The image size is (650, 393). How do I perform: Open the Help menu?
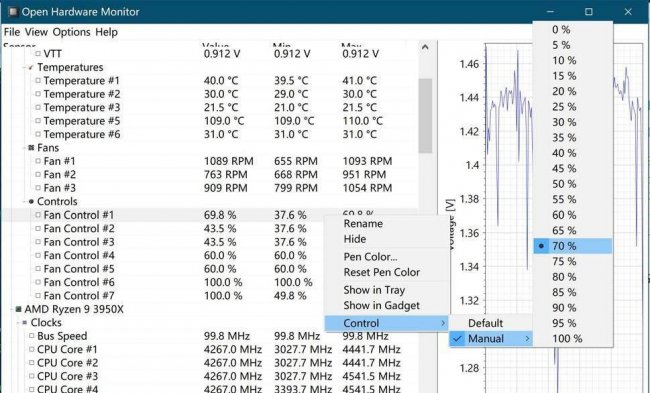pos(107,32)
